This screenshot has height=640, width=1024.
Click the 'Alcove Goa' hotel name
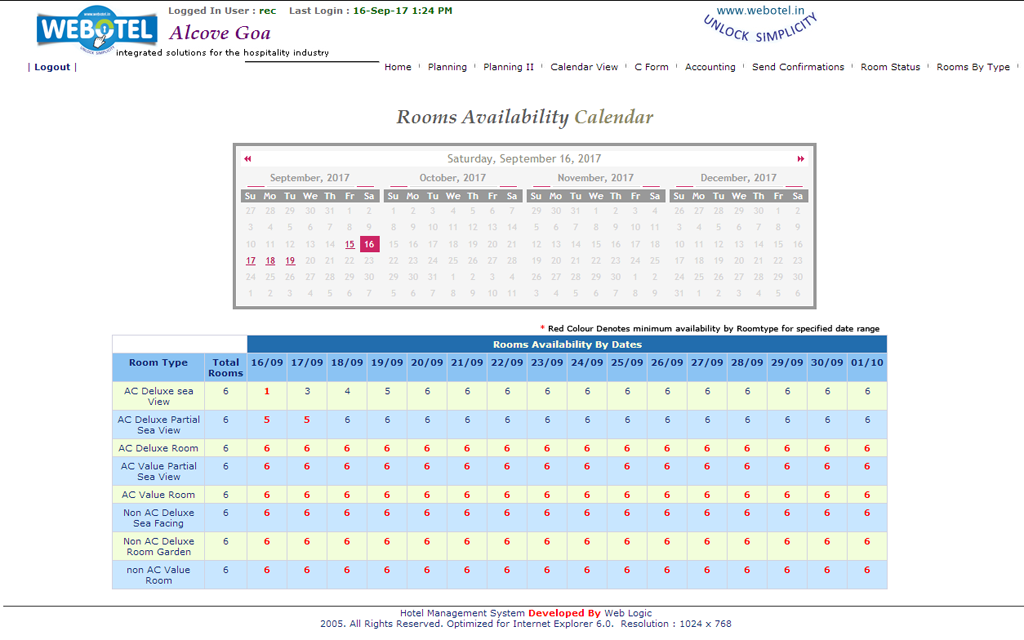point(219,33)
